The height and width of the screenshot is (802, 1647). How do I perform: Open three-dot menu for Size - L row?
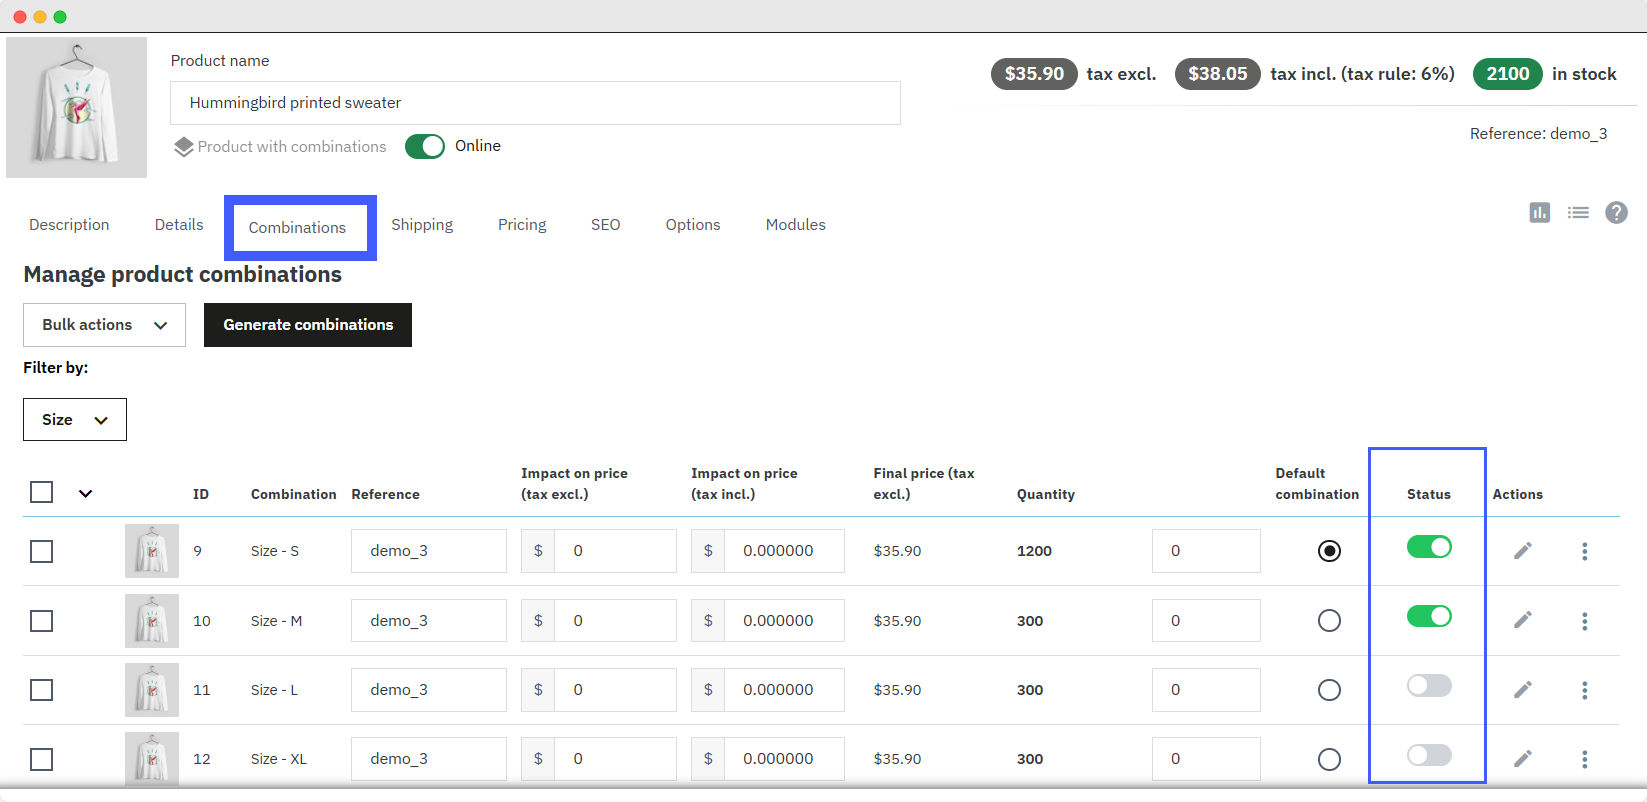(x=1584, y=690)
